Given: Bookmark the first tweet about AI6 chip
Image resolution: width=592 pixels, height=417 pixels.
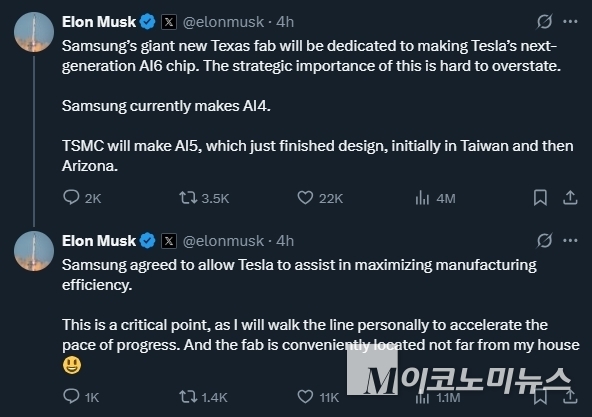Looking at the screenshot, I should [540, 198].
